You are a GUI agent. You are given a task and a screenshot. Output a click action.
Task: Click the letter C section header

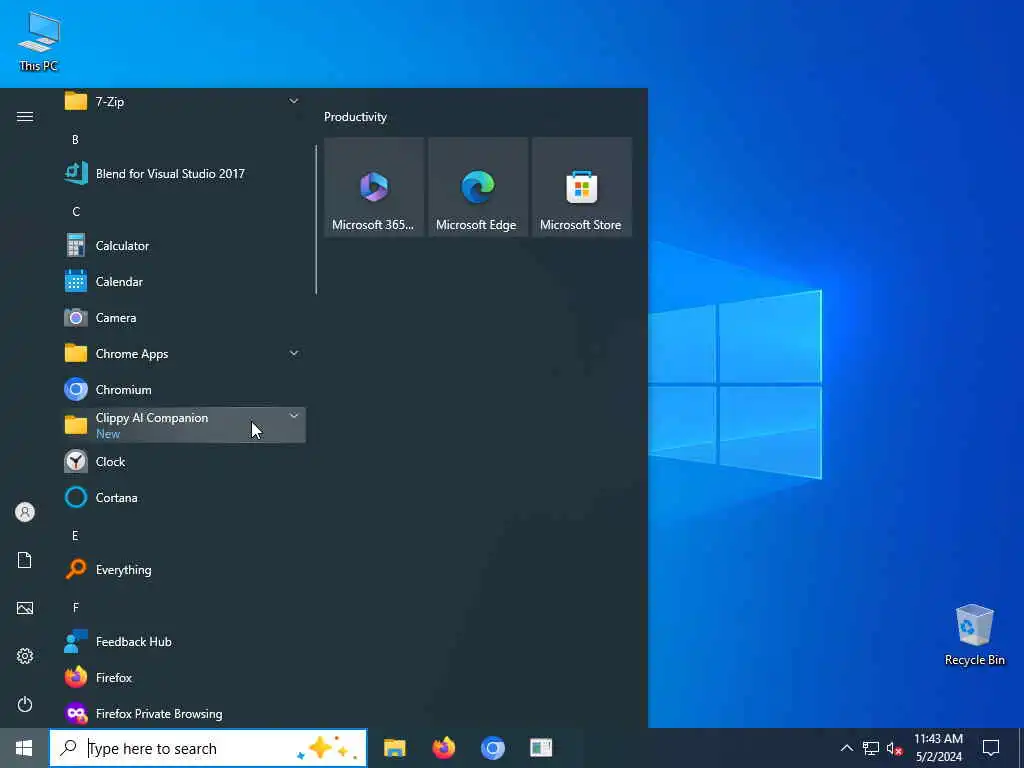[x=76, y=212]
